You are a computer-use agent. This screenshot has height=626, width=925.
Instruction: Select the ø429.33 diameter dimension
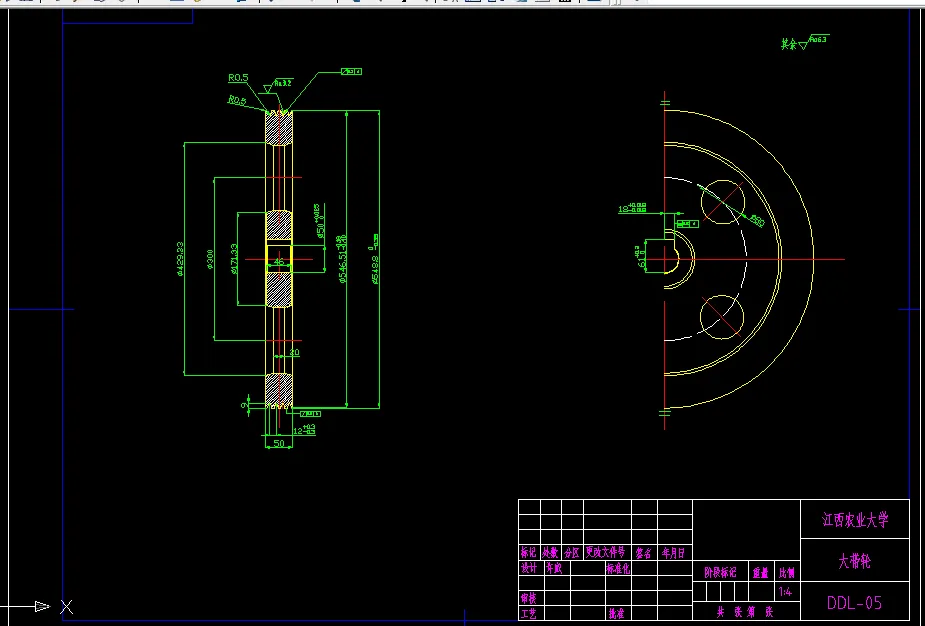180,259
